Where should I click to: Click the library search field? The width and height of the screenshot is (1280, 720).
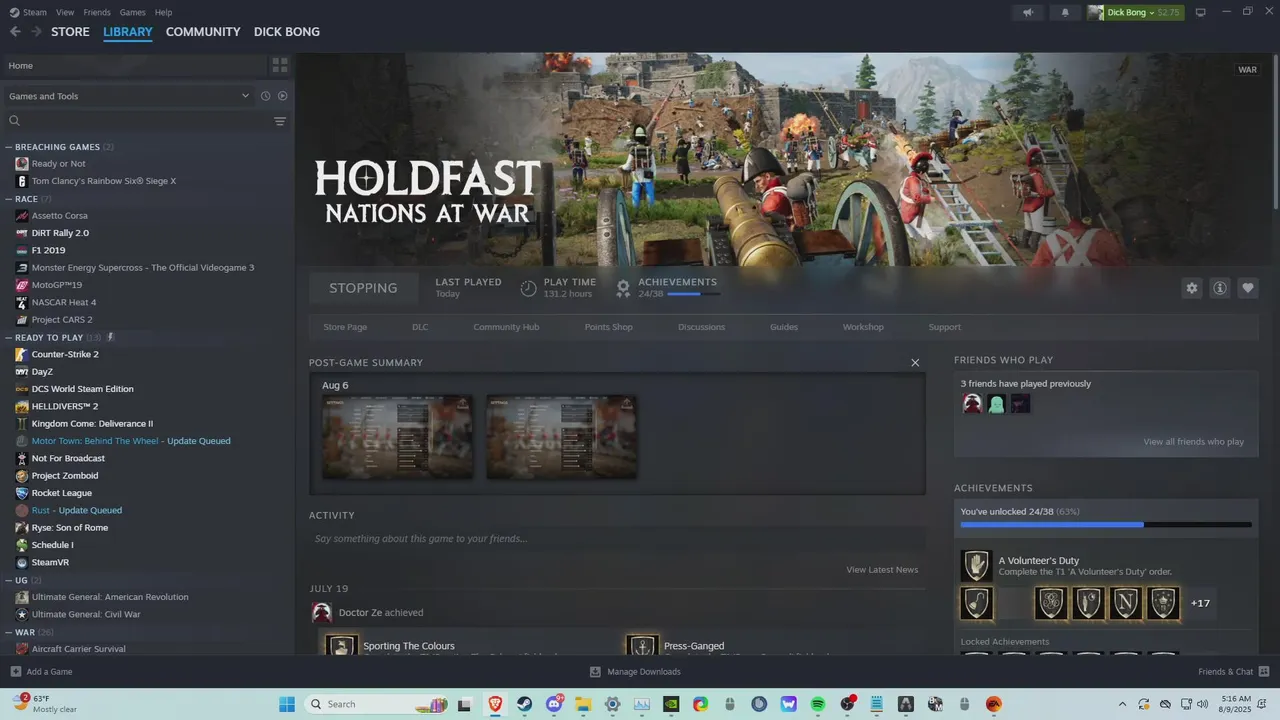[x=136, y=121]
